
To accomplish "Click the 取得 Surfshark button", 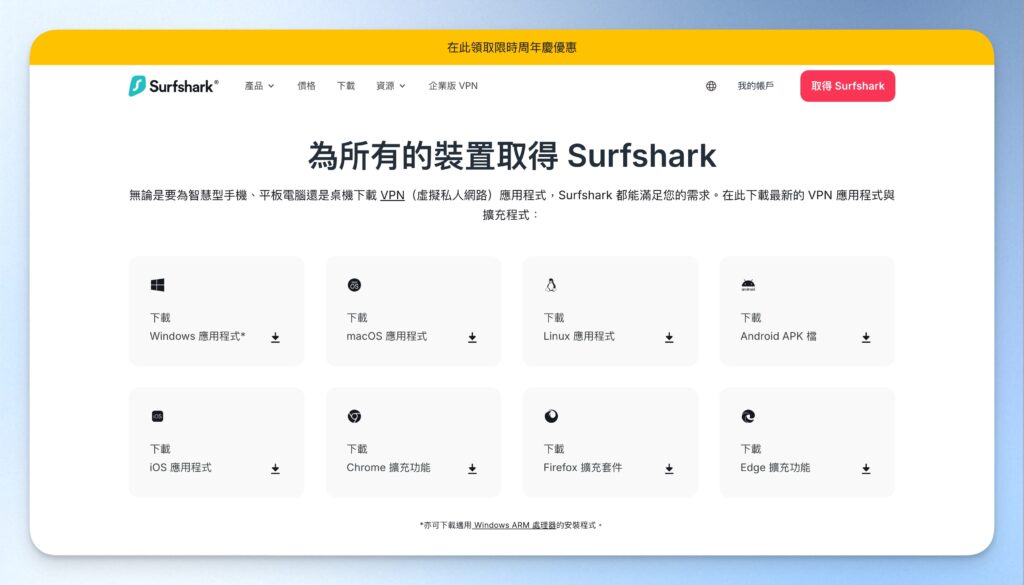I will [x=848, y=86].
